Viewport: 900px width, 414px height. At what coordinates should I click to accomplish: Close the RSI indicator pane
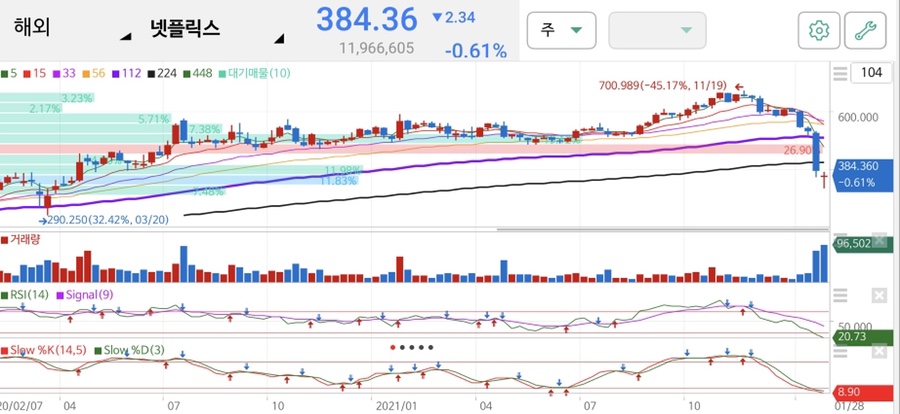pos(879,296)
